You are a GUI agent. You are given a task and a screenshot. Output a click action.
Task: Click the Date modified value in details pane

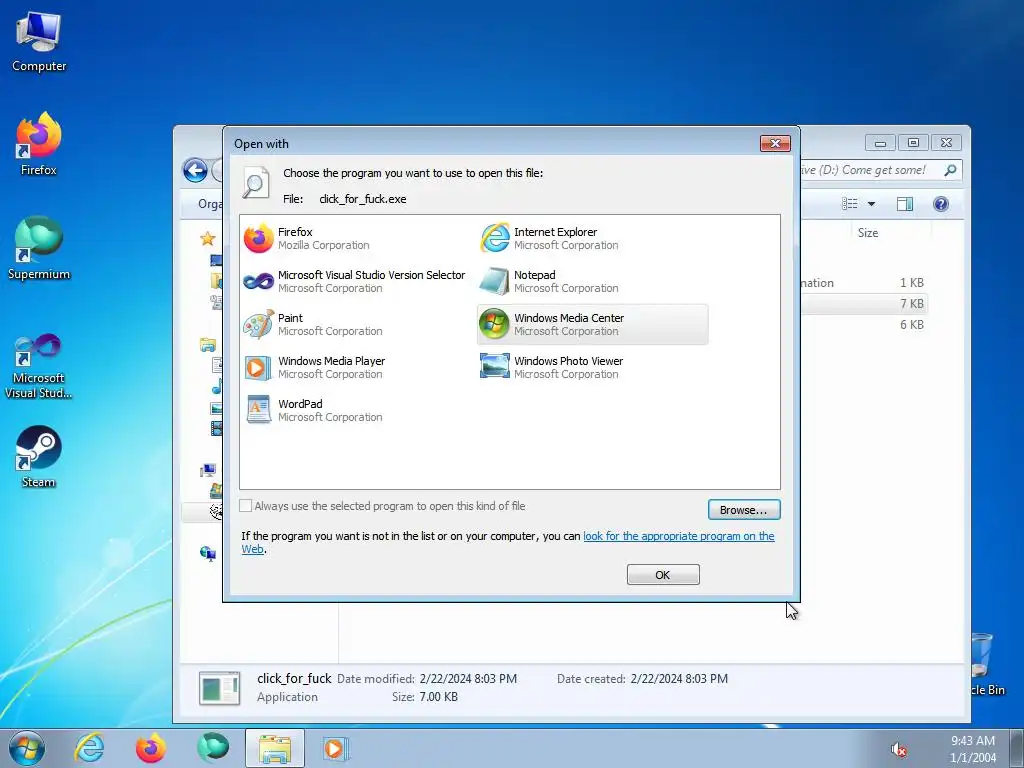click(468, 679)
